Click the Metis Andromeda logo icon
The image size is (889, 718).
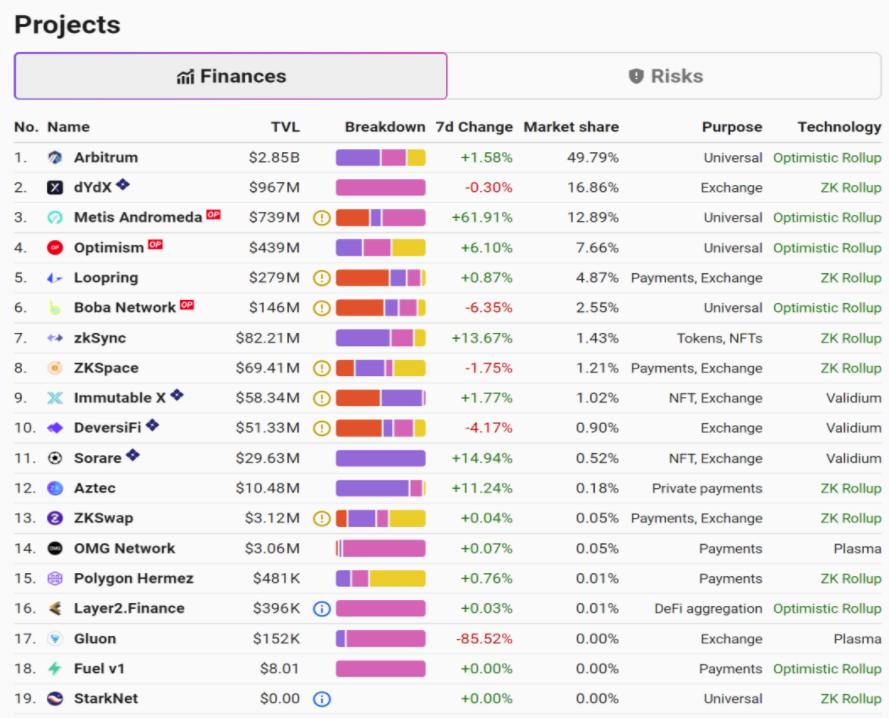(55, 218)
